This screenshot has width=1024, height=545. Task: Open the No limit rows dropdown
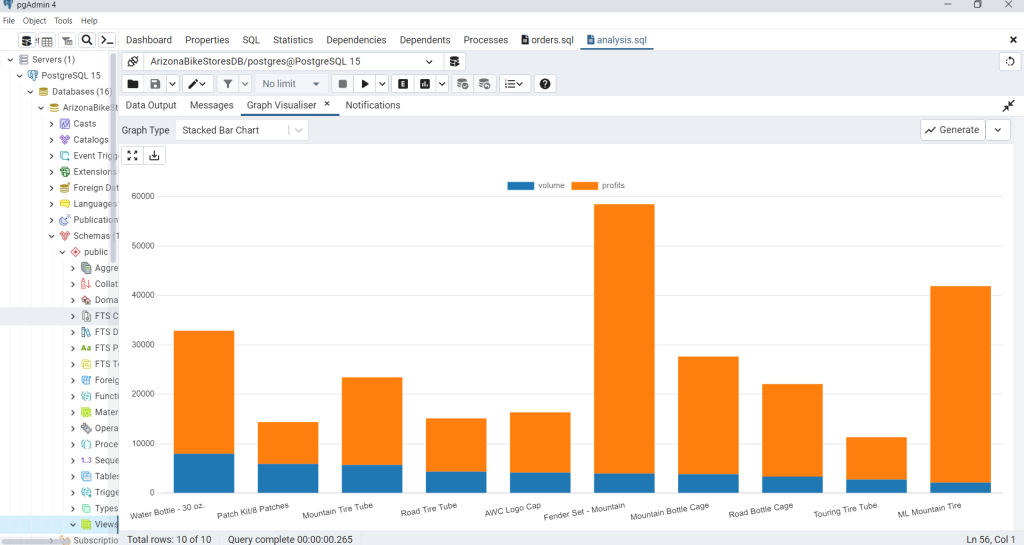pyautogui.click(x=291, y=84)
